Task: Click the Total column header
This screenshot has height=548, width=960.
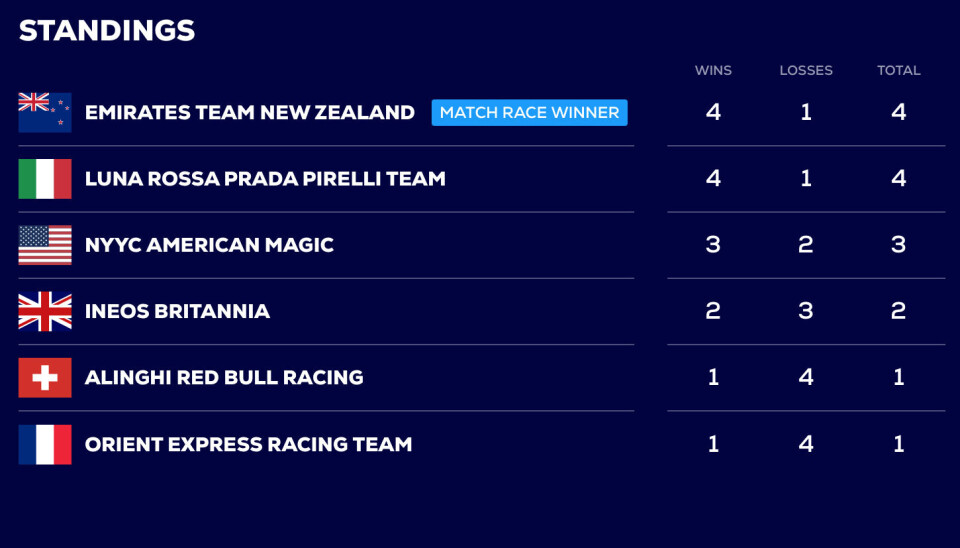Action: point(898,70)
